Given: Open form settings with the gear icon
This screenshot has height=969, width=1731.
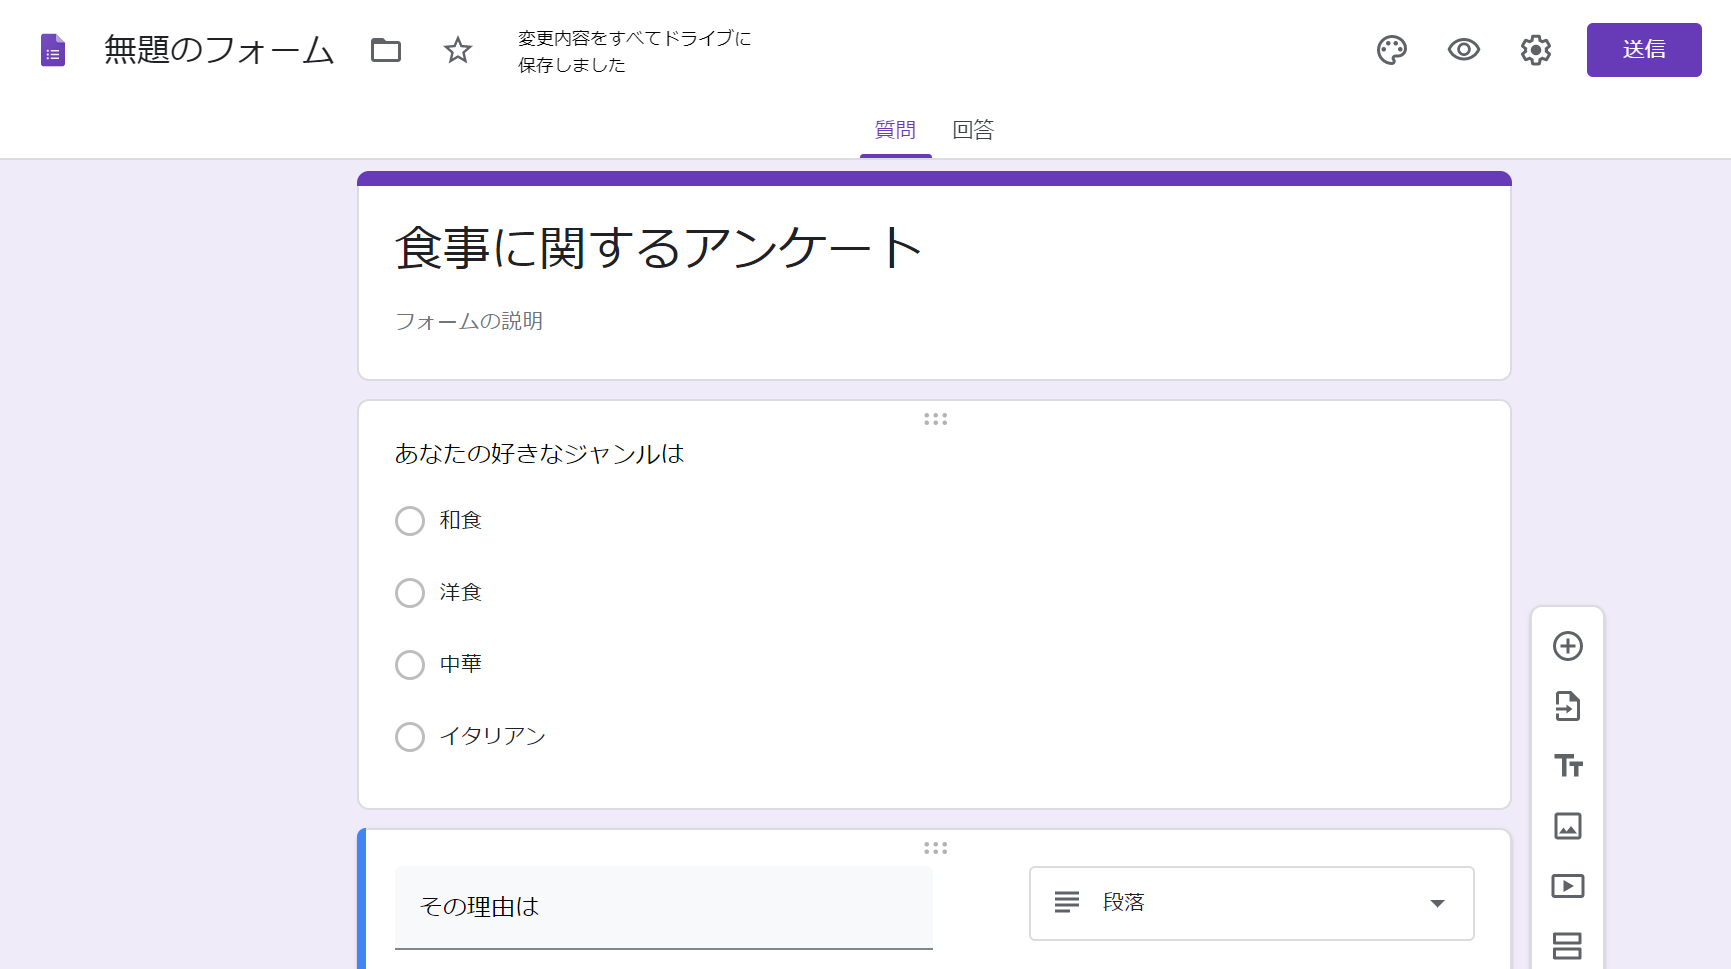Looking at the screenshot, I should (1535, 50).
